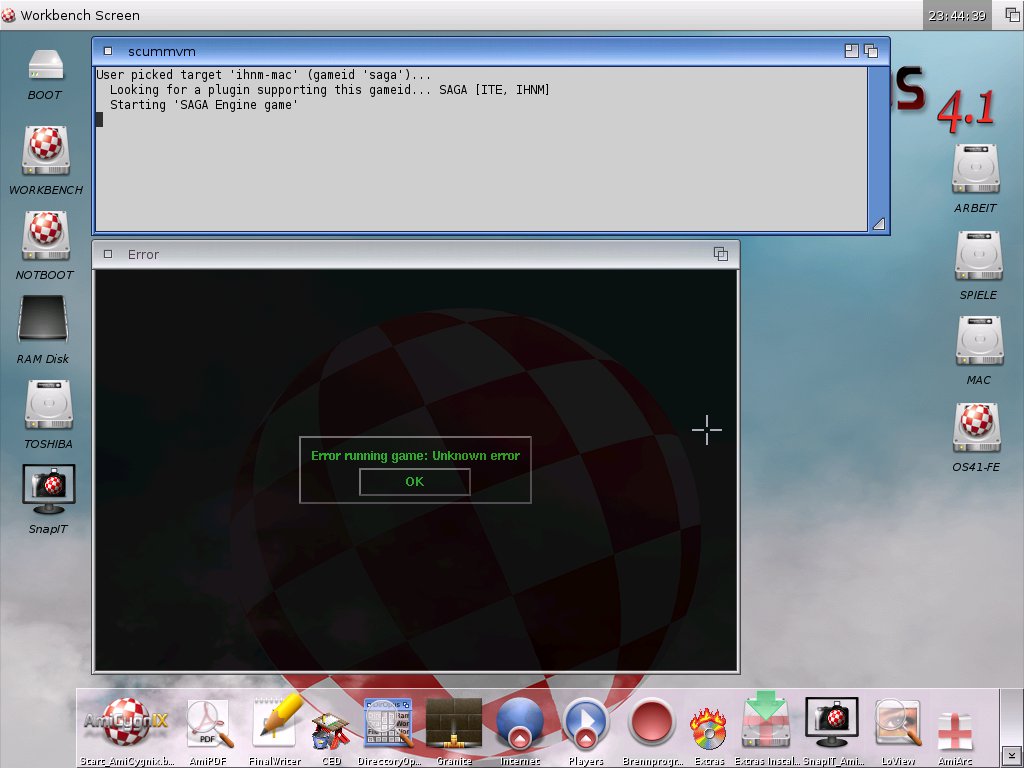Viewport: 1024px width, 768px height.
Task: Click the scummvm window close gadget
Action: click(x=108, y=51)
